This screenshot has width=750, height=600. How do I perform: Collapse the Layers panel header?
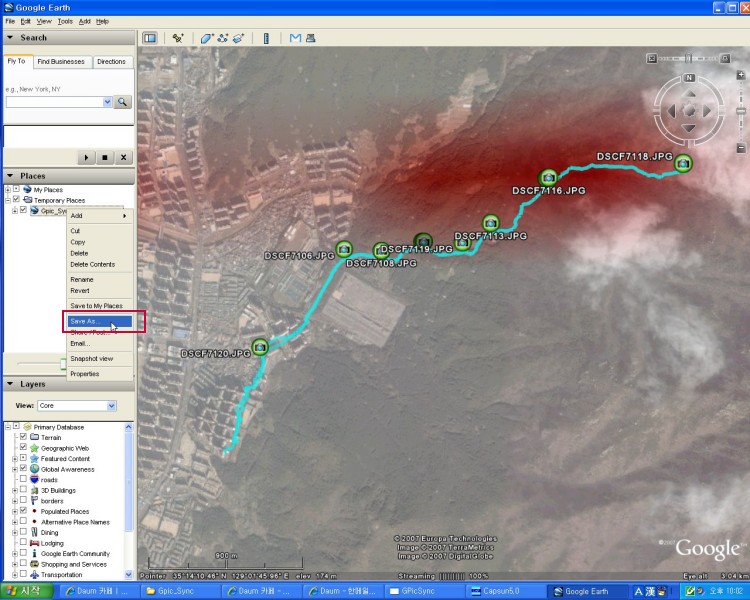tap(69, 384)
